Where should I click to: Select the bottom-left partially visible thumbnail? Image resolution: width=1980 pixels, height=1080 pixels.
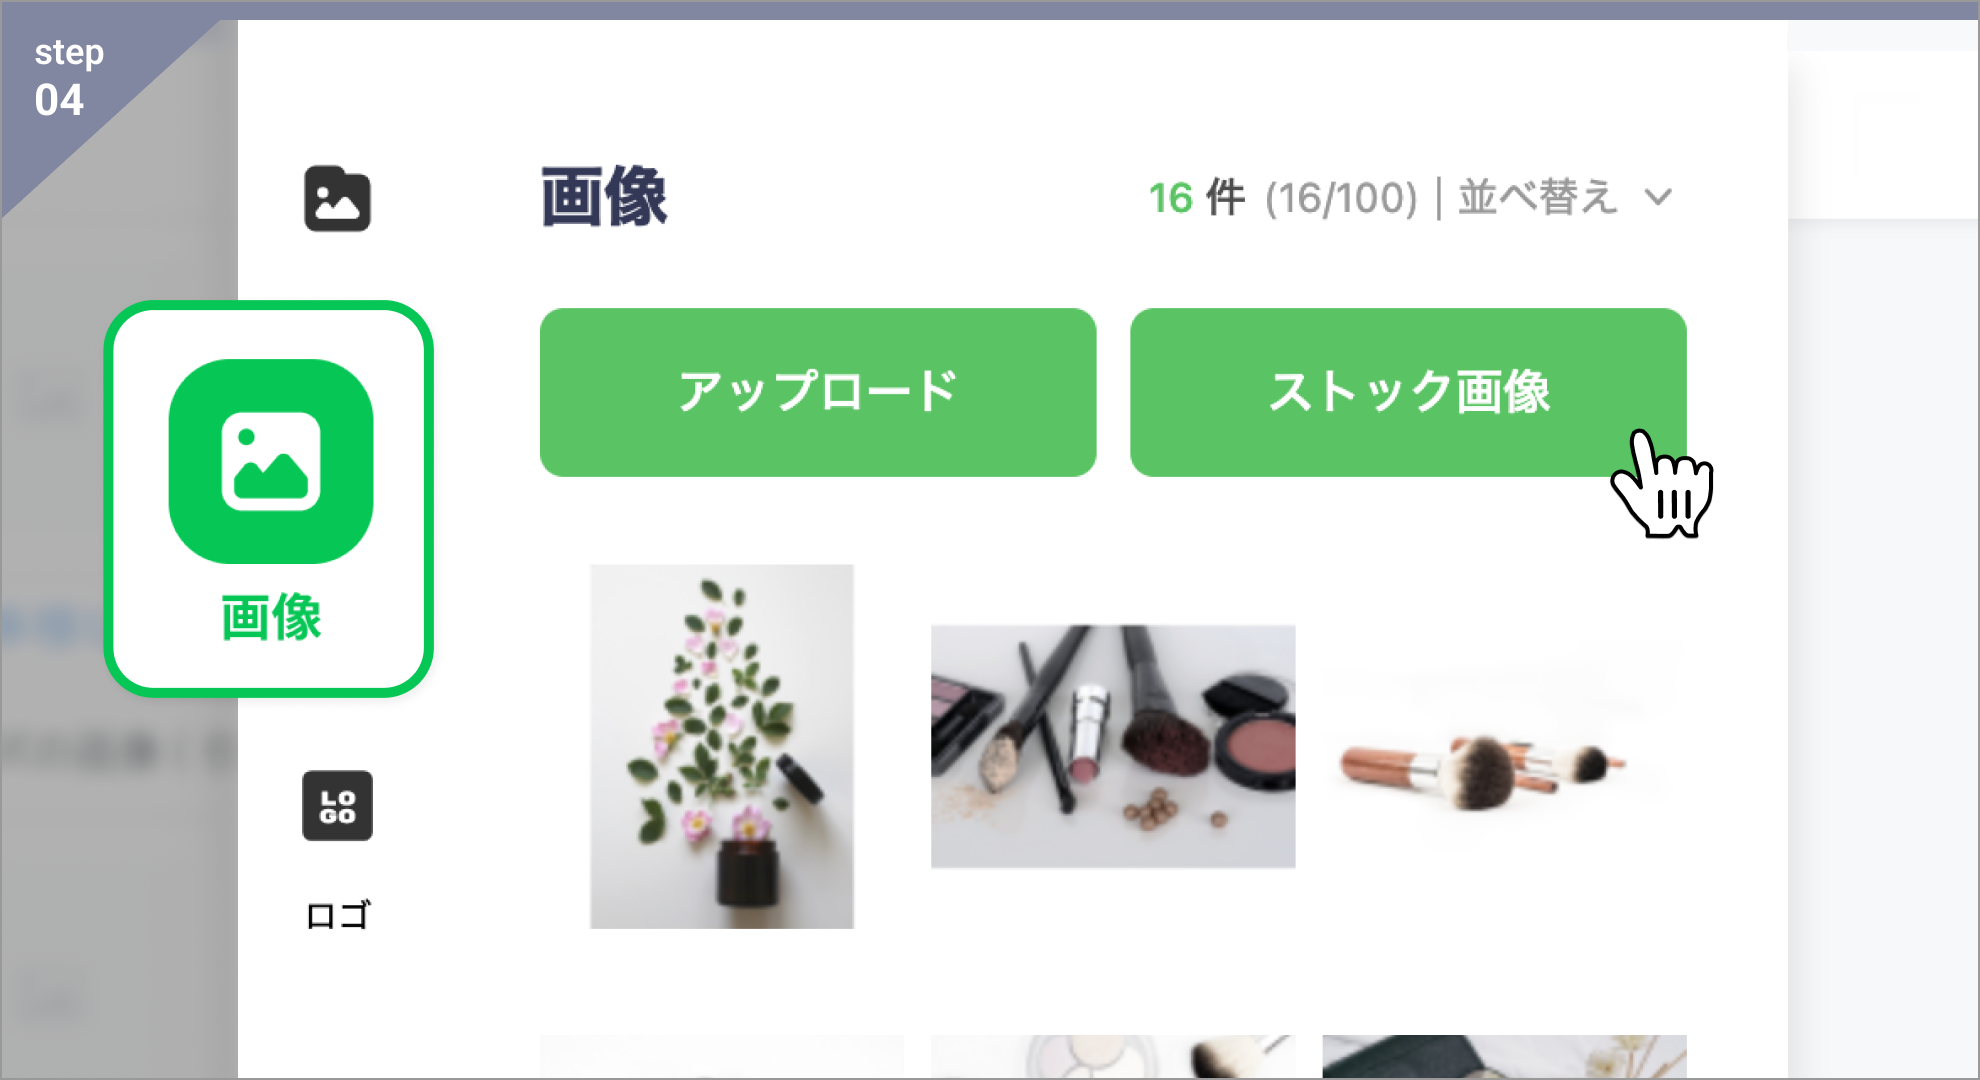722,1056
